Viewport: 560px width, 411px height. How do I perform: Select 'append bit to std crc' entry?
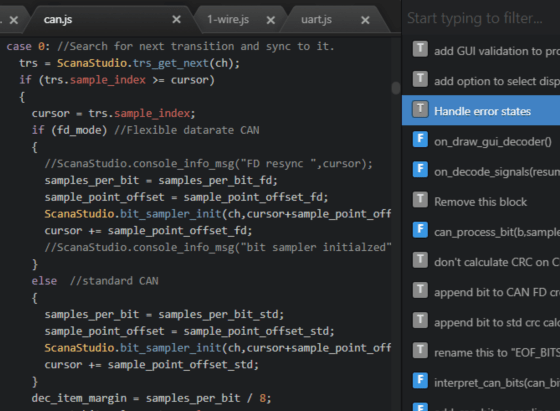pos(481,321)
